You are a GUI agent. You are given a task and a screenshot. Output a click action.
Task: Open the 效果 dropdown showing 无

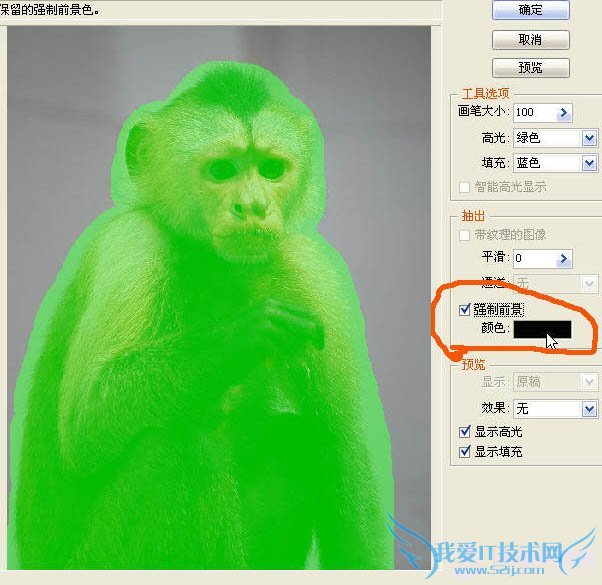click(x=556, y=408)
